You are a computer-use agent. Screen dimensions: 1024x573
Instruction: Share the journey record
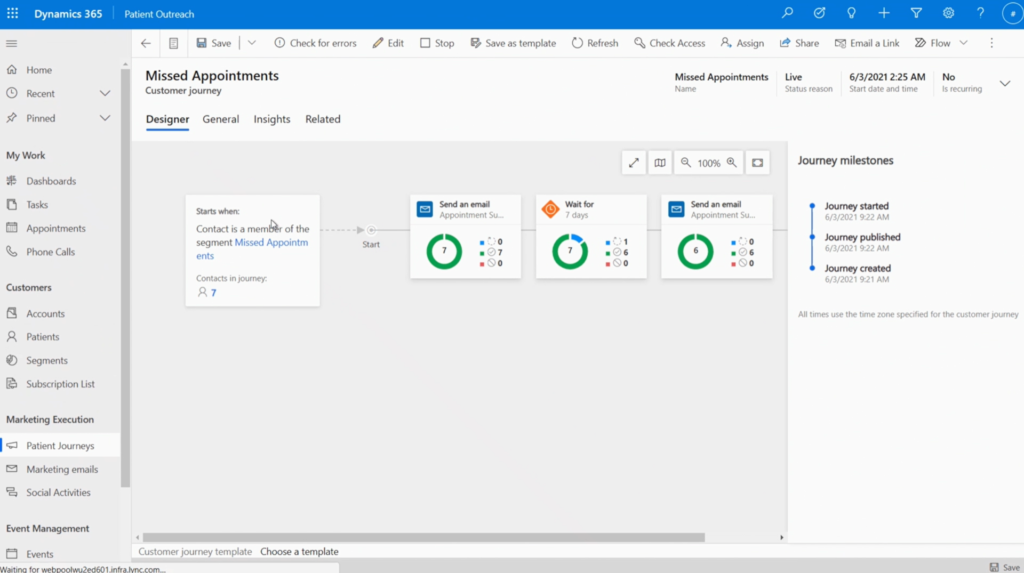tap(799, 43)
